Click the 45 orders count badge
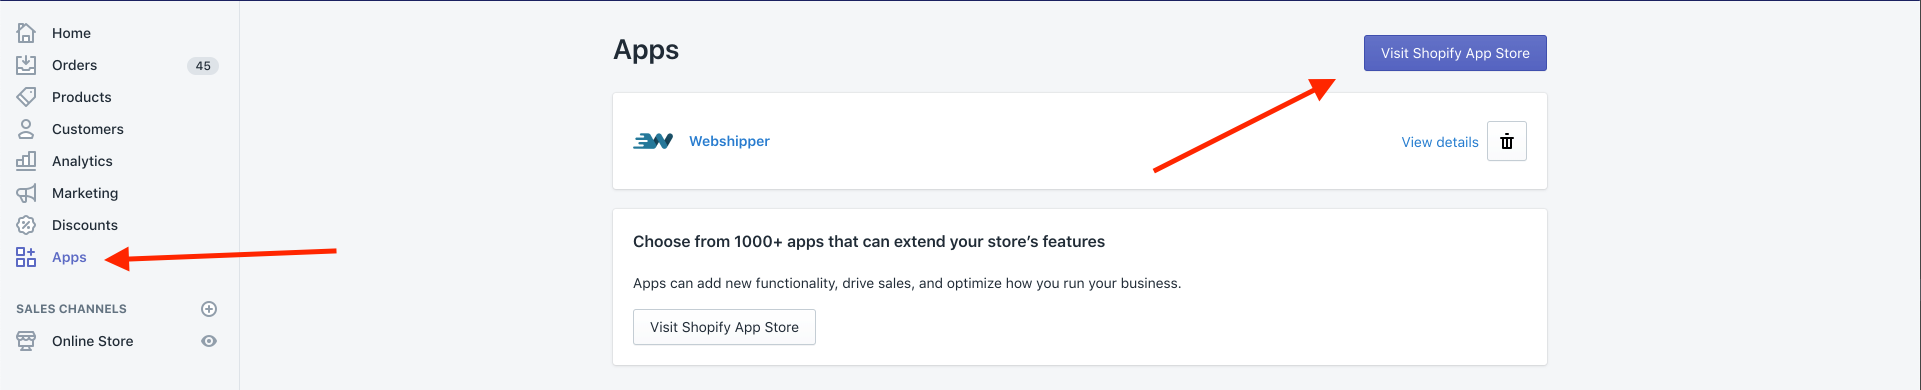 [203, 65]
